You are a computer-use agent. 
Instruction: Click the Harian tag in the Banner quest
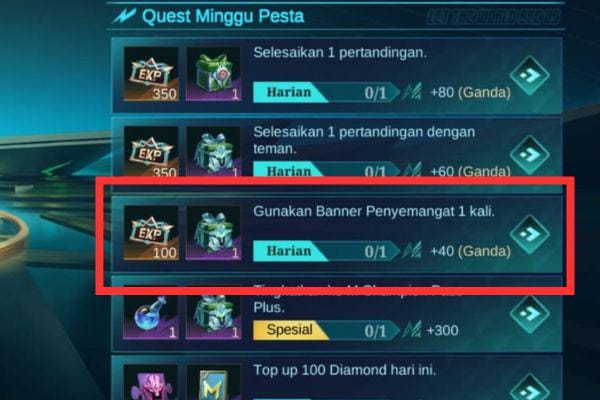tap(289, 251)
